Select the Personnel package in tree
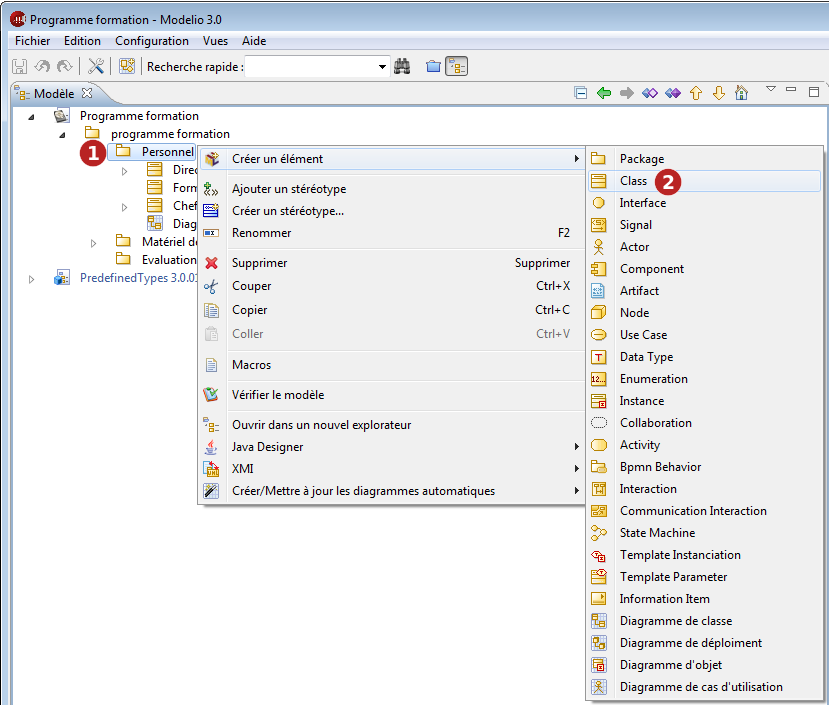 point(152,152)
